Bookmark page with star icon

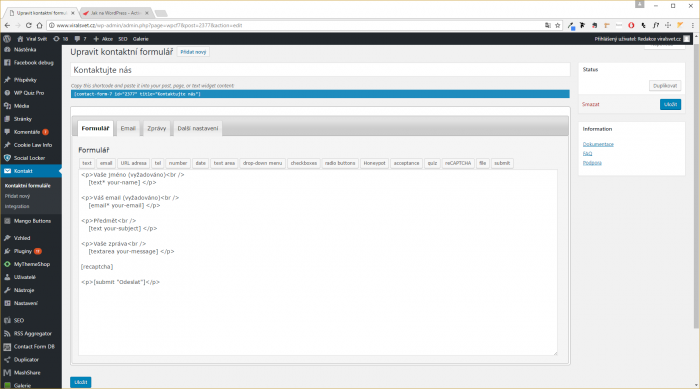click(558, 25)
